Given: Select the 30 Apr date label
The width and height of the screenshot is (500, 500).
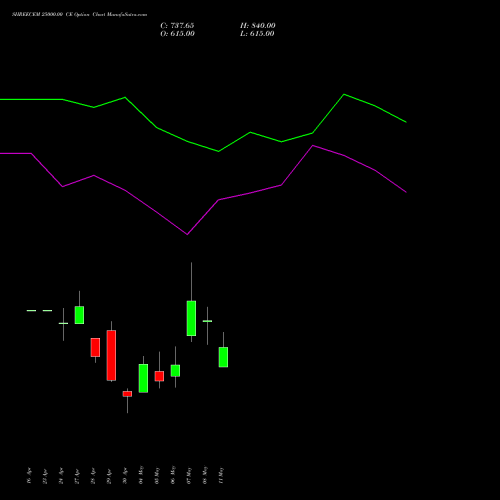Looking at the screenshot, I should click(x=125, y=476).
